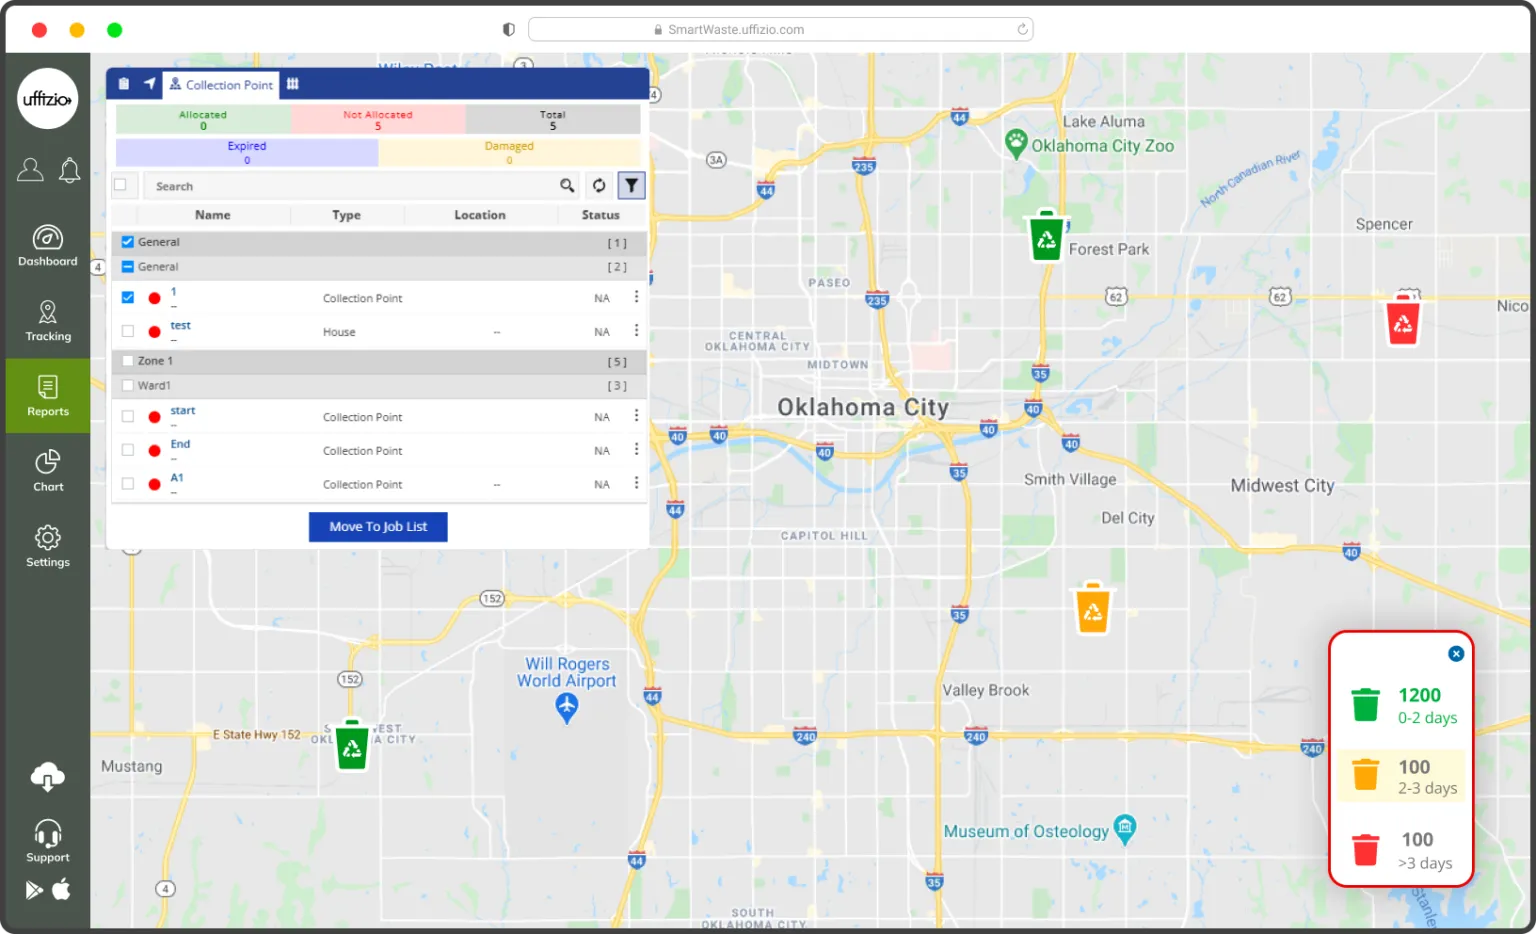The width and height of the screenshot is (1536, 934).
Task: Open the Chart section
Action: pyautogui.click(x=48, y=471)
